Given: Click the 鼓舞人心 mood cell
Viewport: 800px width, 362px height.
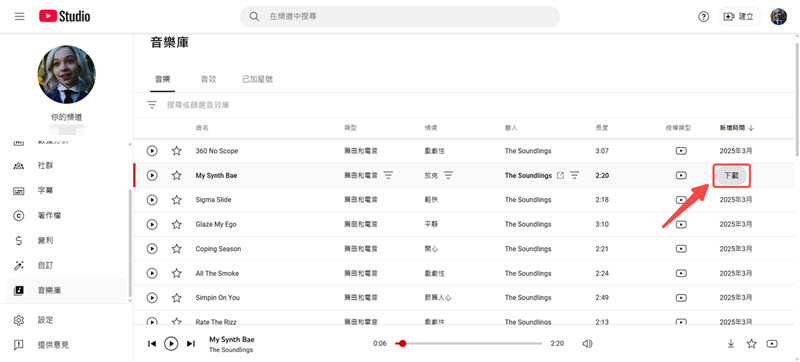Looking at the screenshot, I should 439,298.
